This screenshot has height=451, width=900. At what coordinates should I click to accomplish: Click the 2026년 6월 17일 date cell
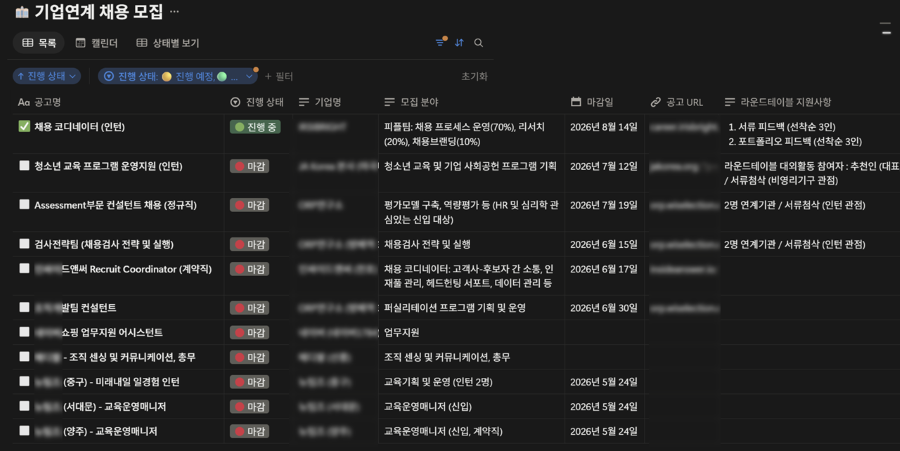(604, 269)
